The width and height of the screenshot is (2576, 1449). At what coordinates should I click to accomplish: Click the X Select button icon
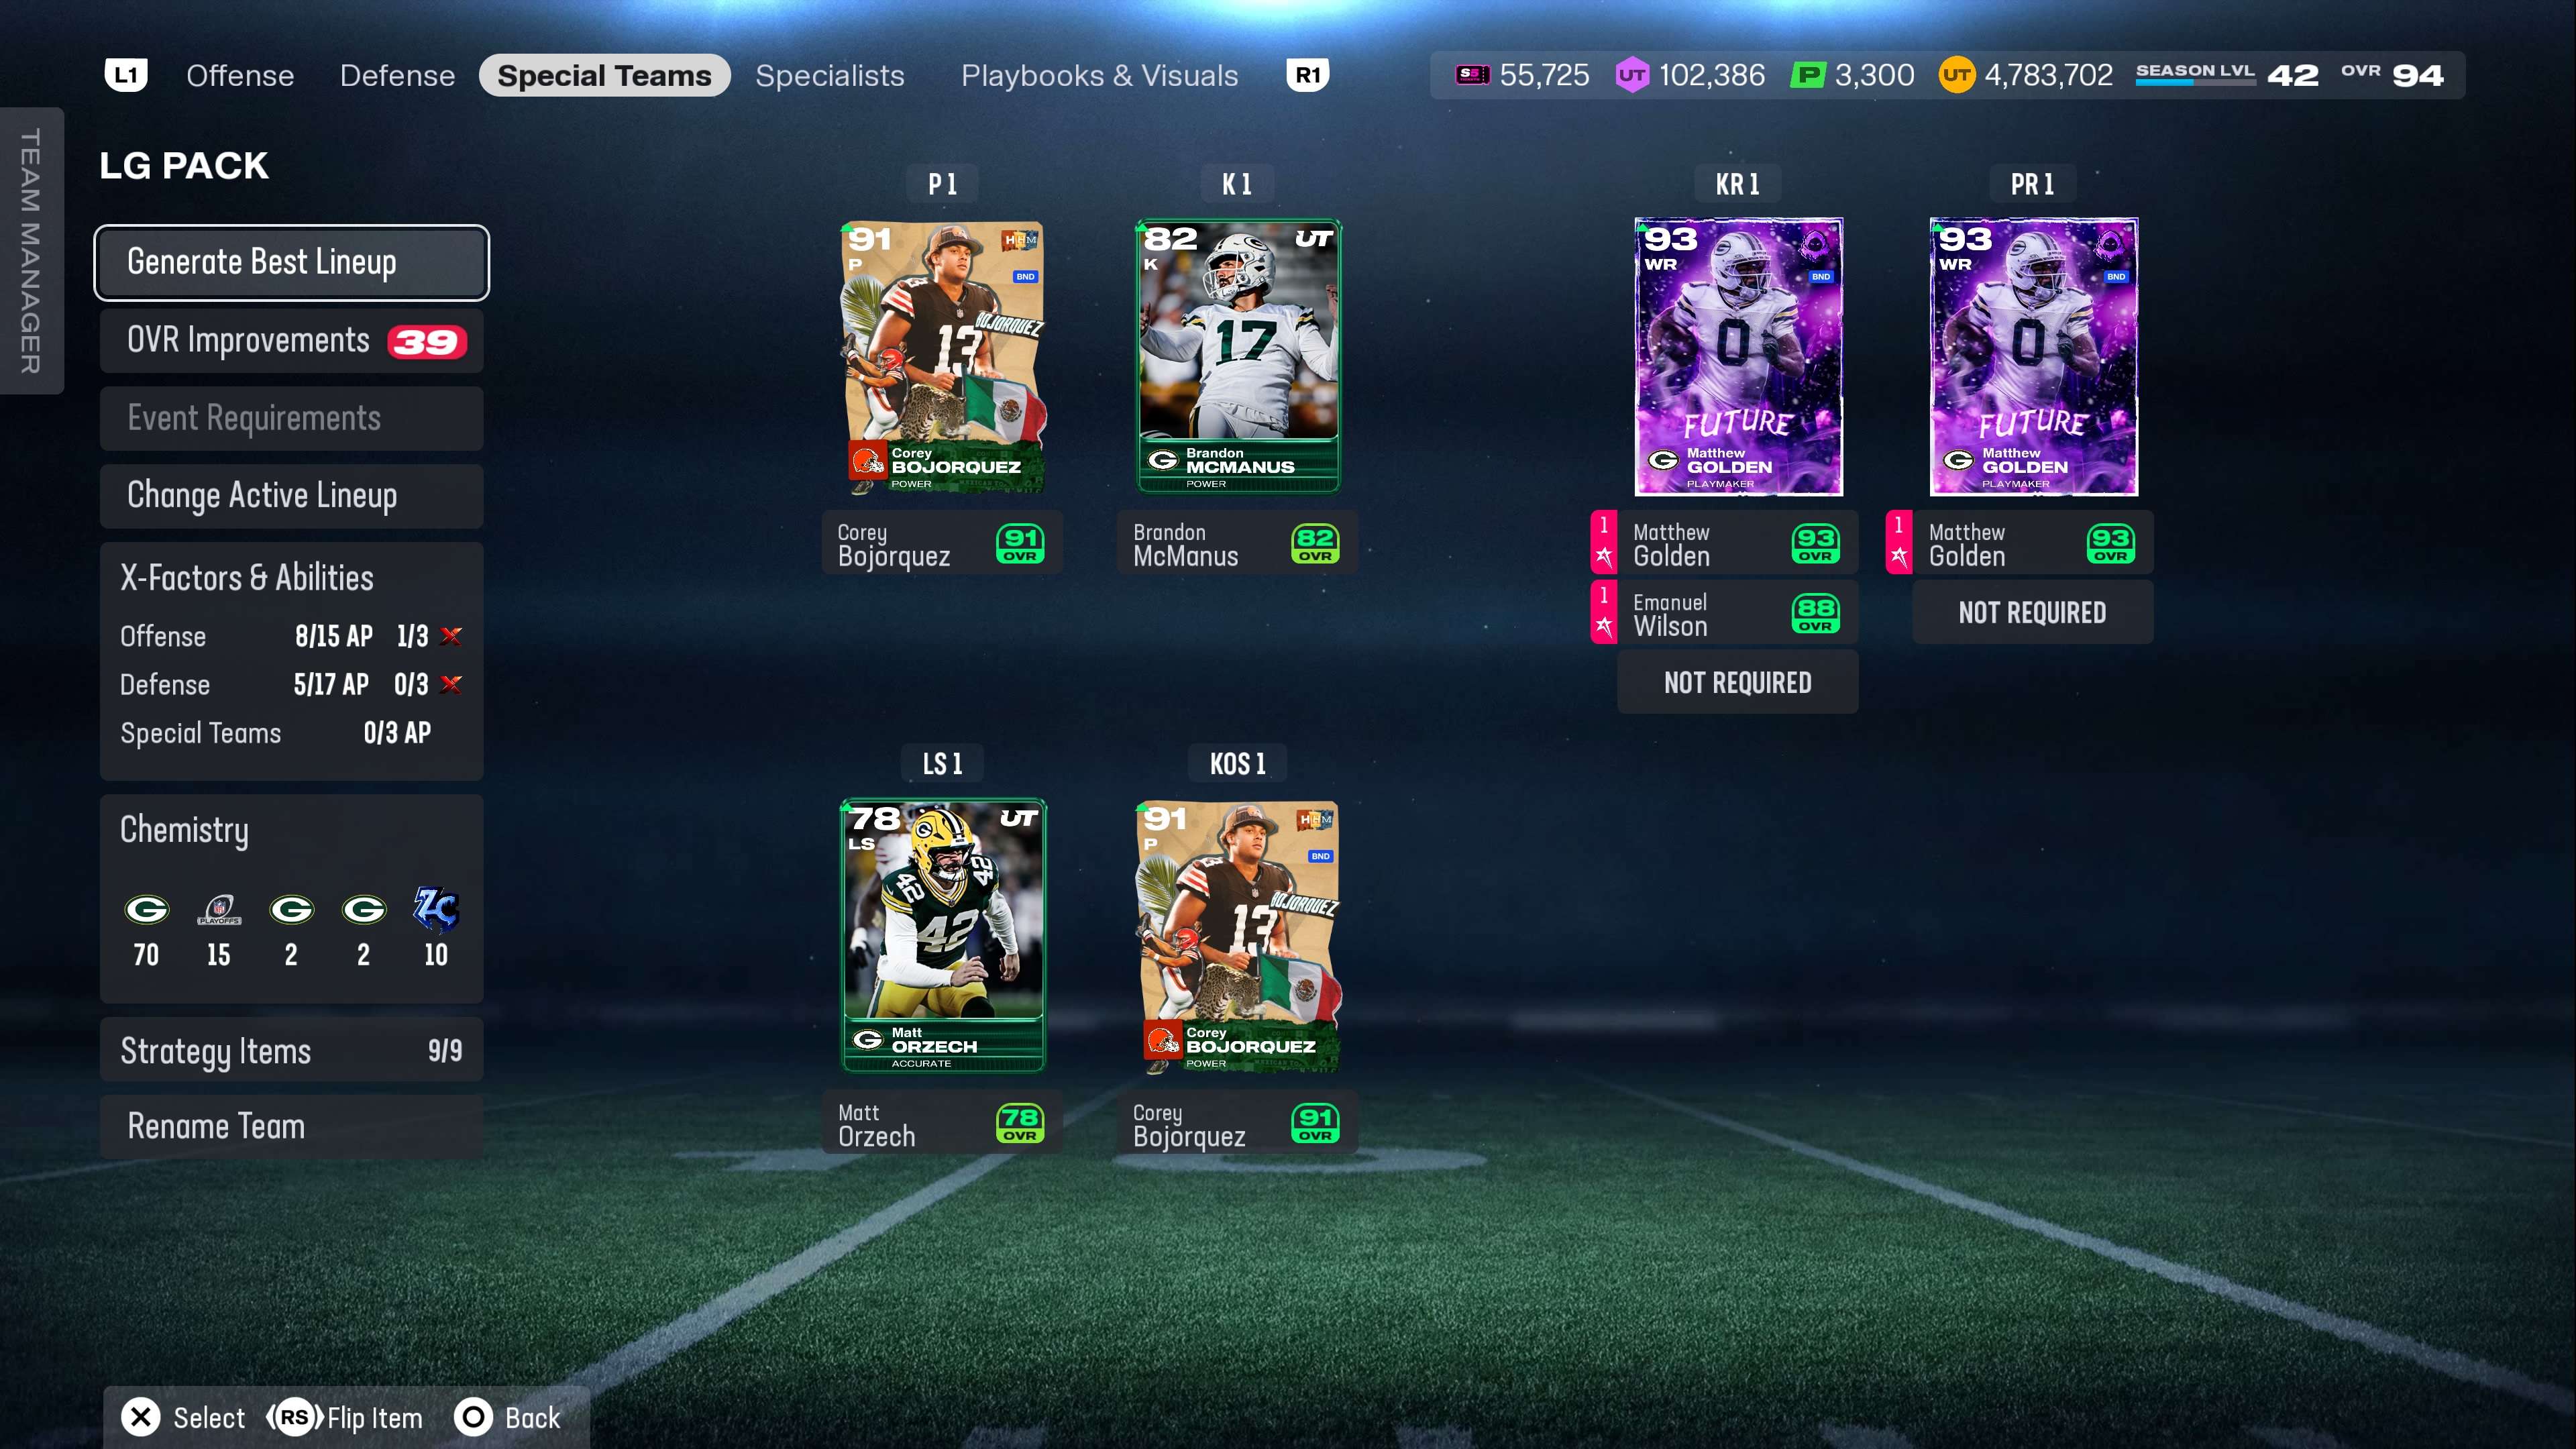point(141,1417)
